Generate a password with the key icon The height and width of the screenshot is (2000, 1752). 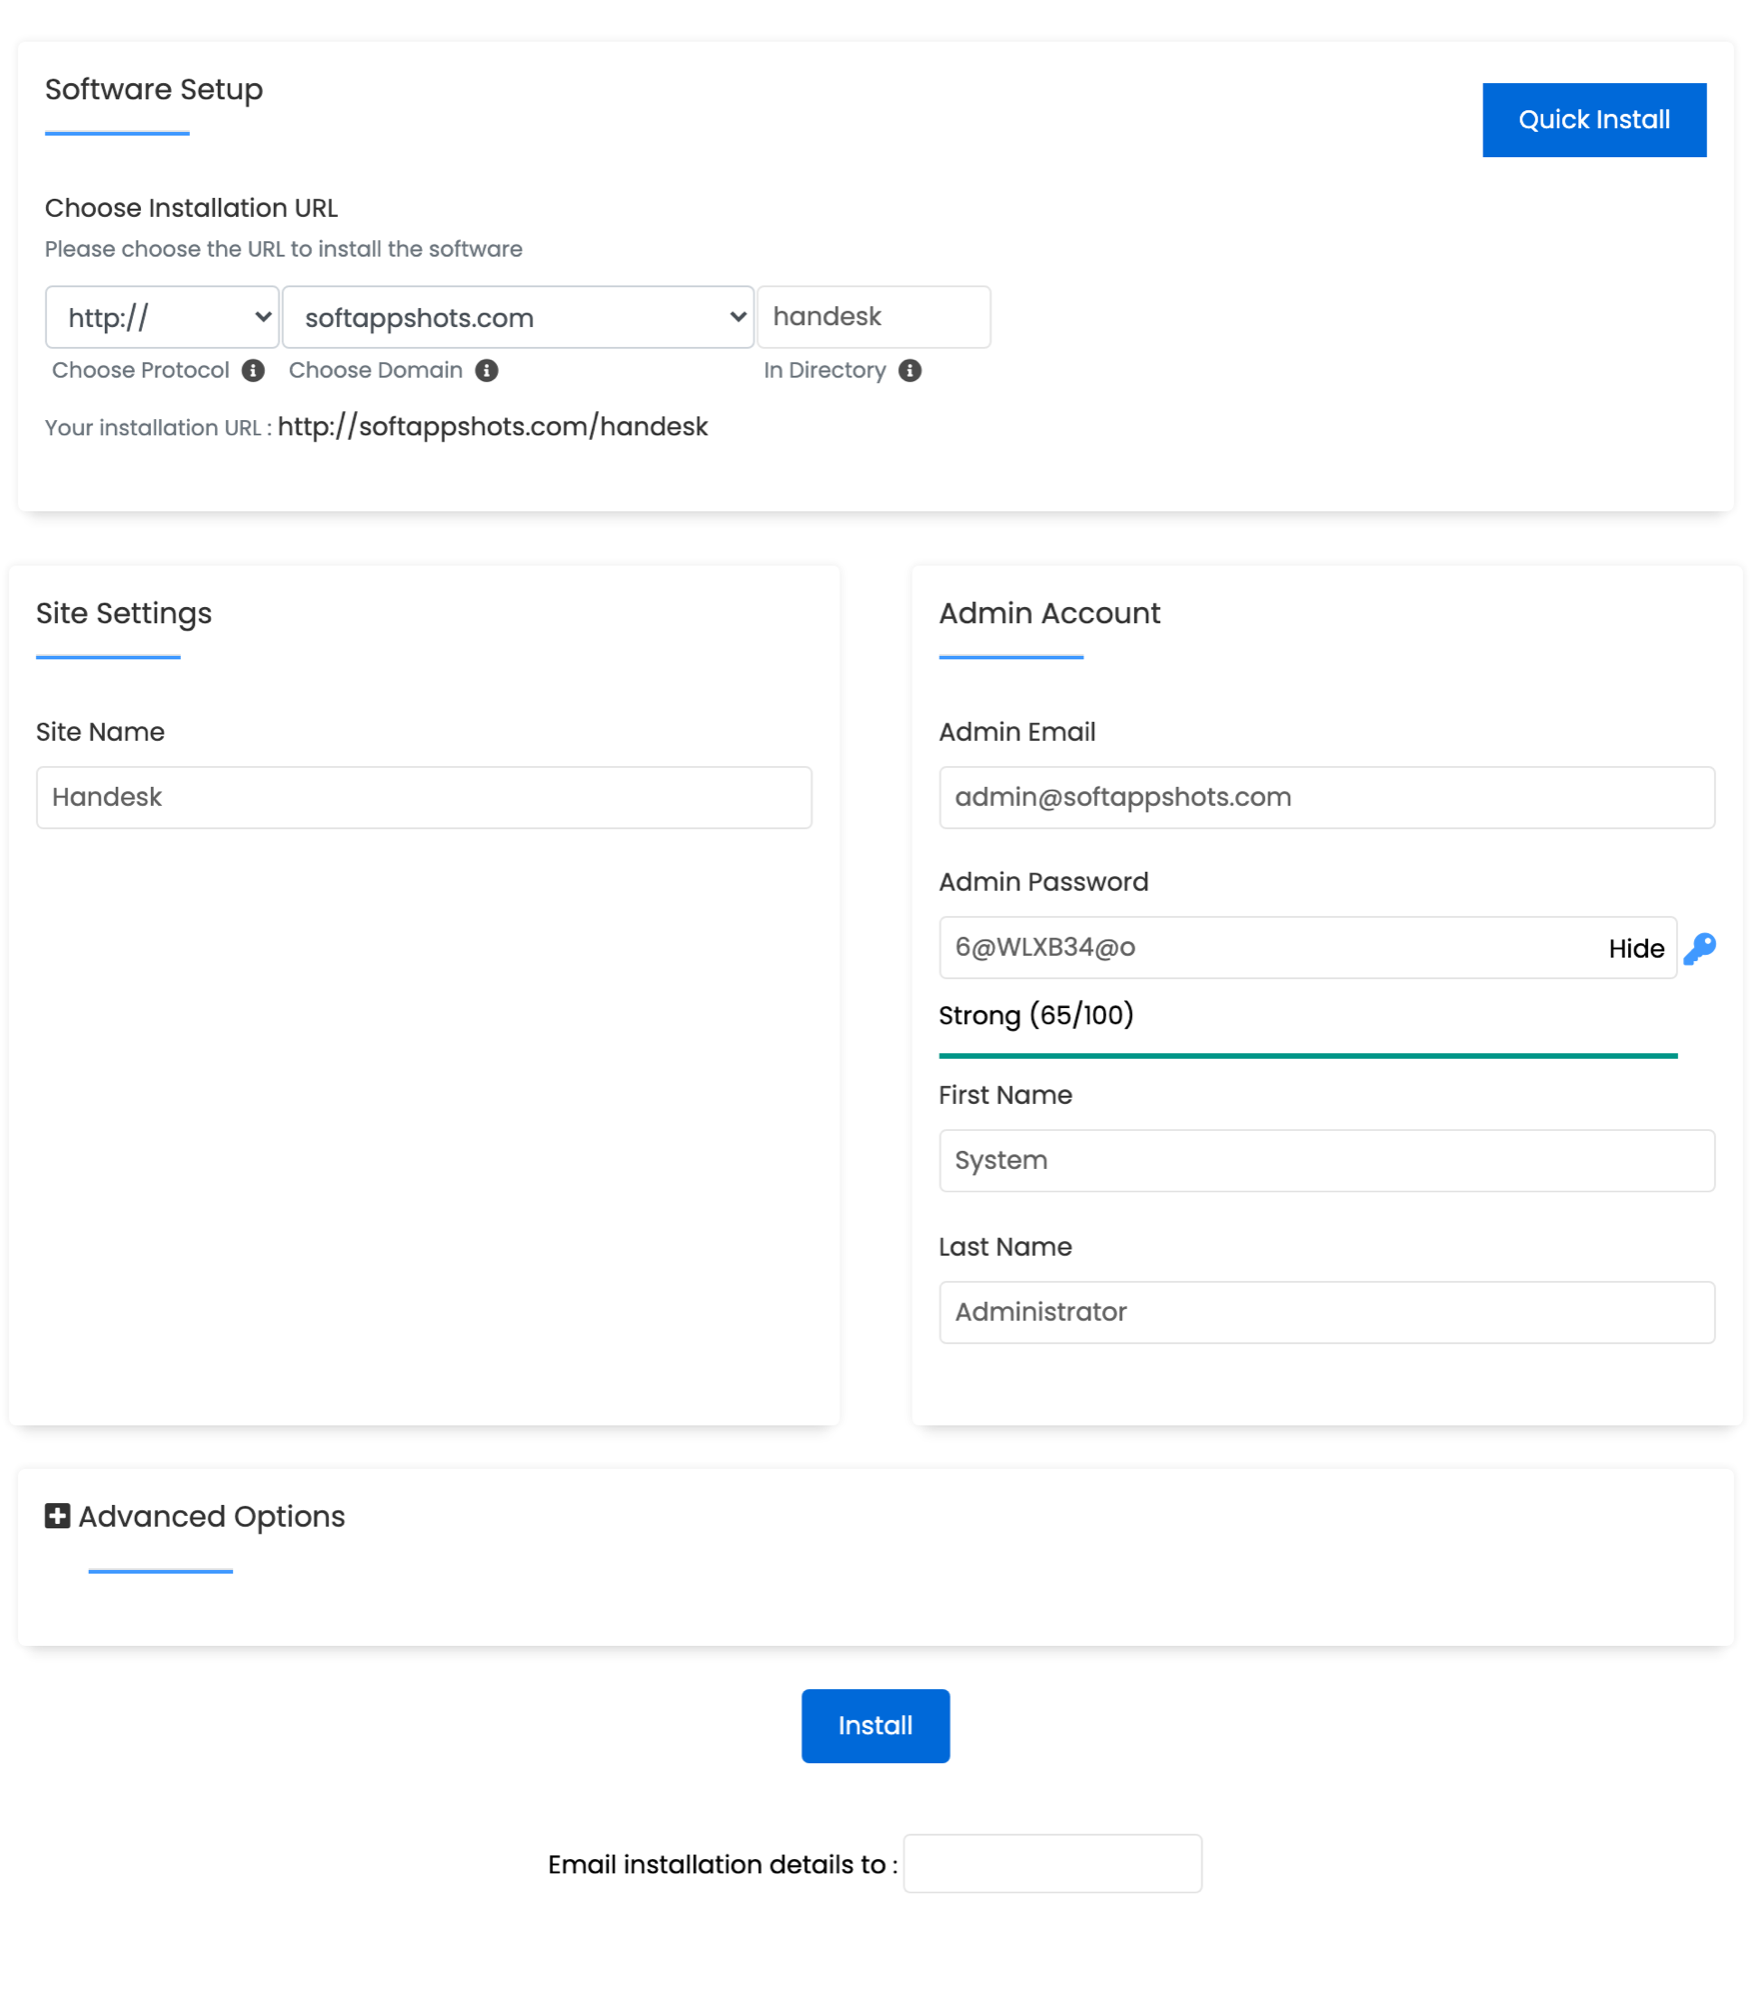pos(1700,948)
